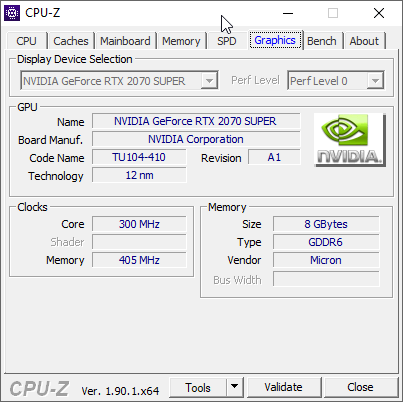Select the Graphics tab
Viewport: 403px width, 402px height.
pos(275,40)
